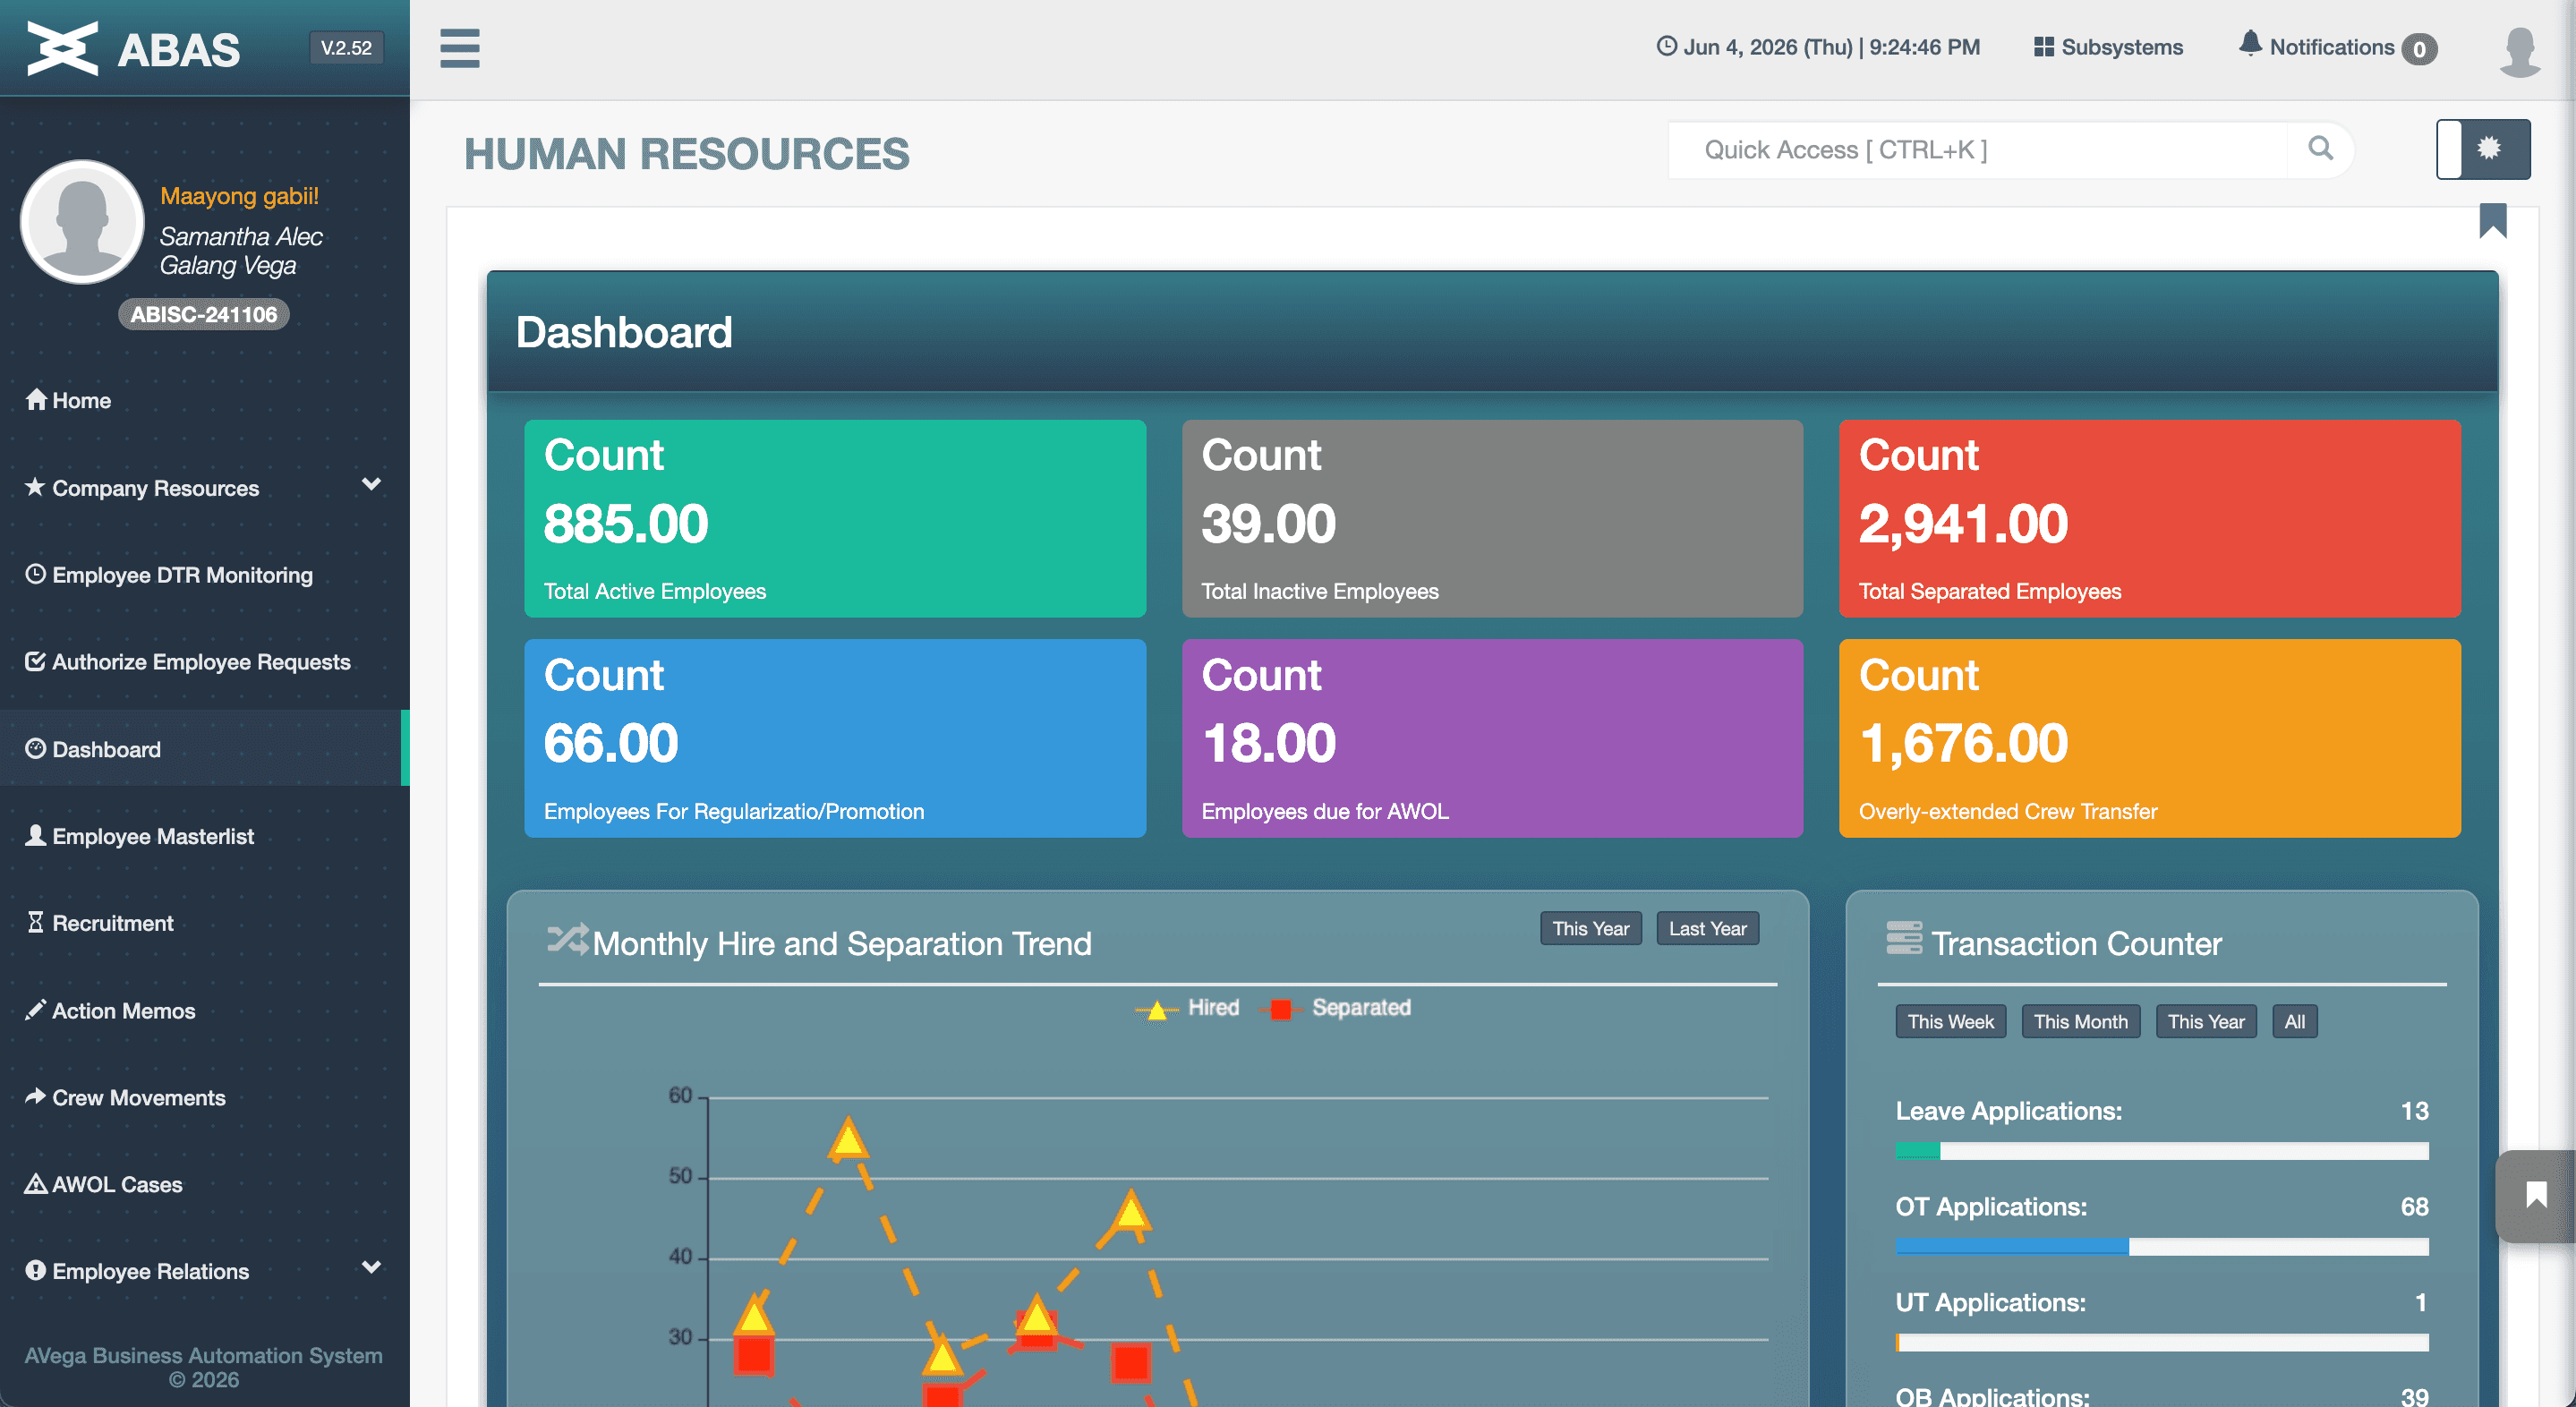Click the Employee Relations exclamation icon
The width and height of the screenshot is (2576, 1407).
pos(35,1270)
